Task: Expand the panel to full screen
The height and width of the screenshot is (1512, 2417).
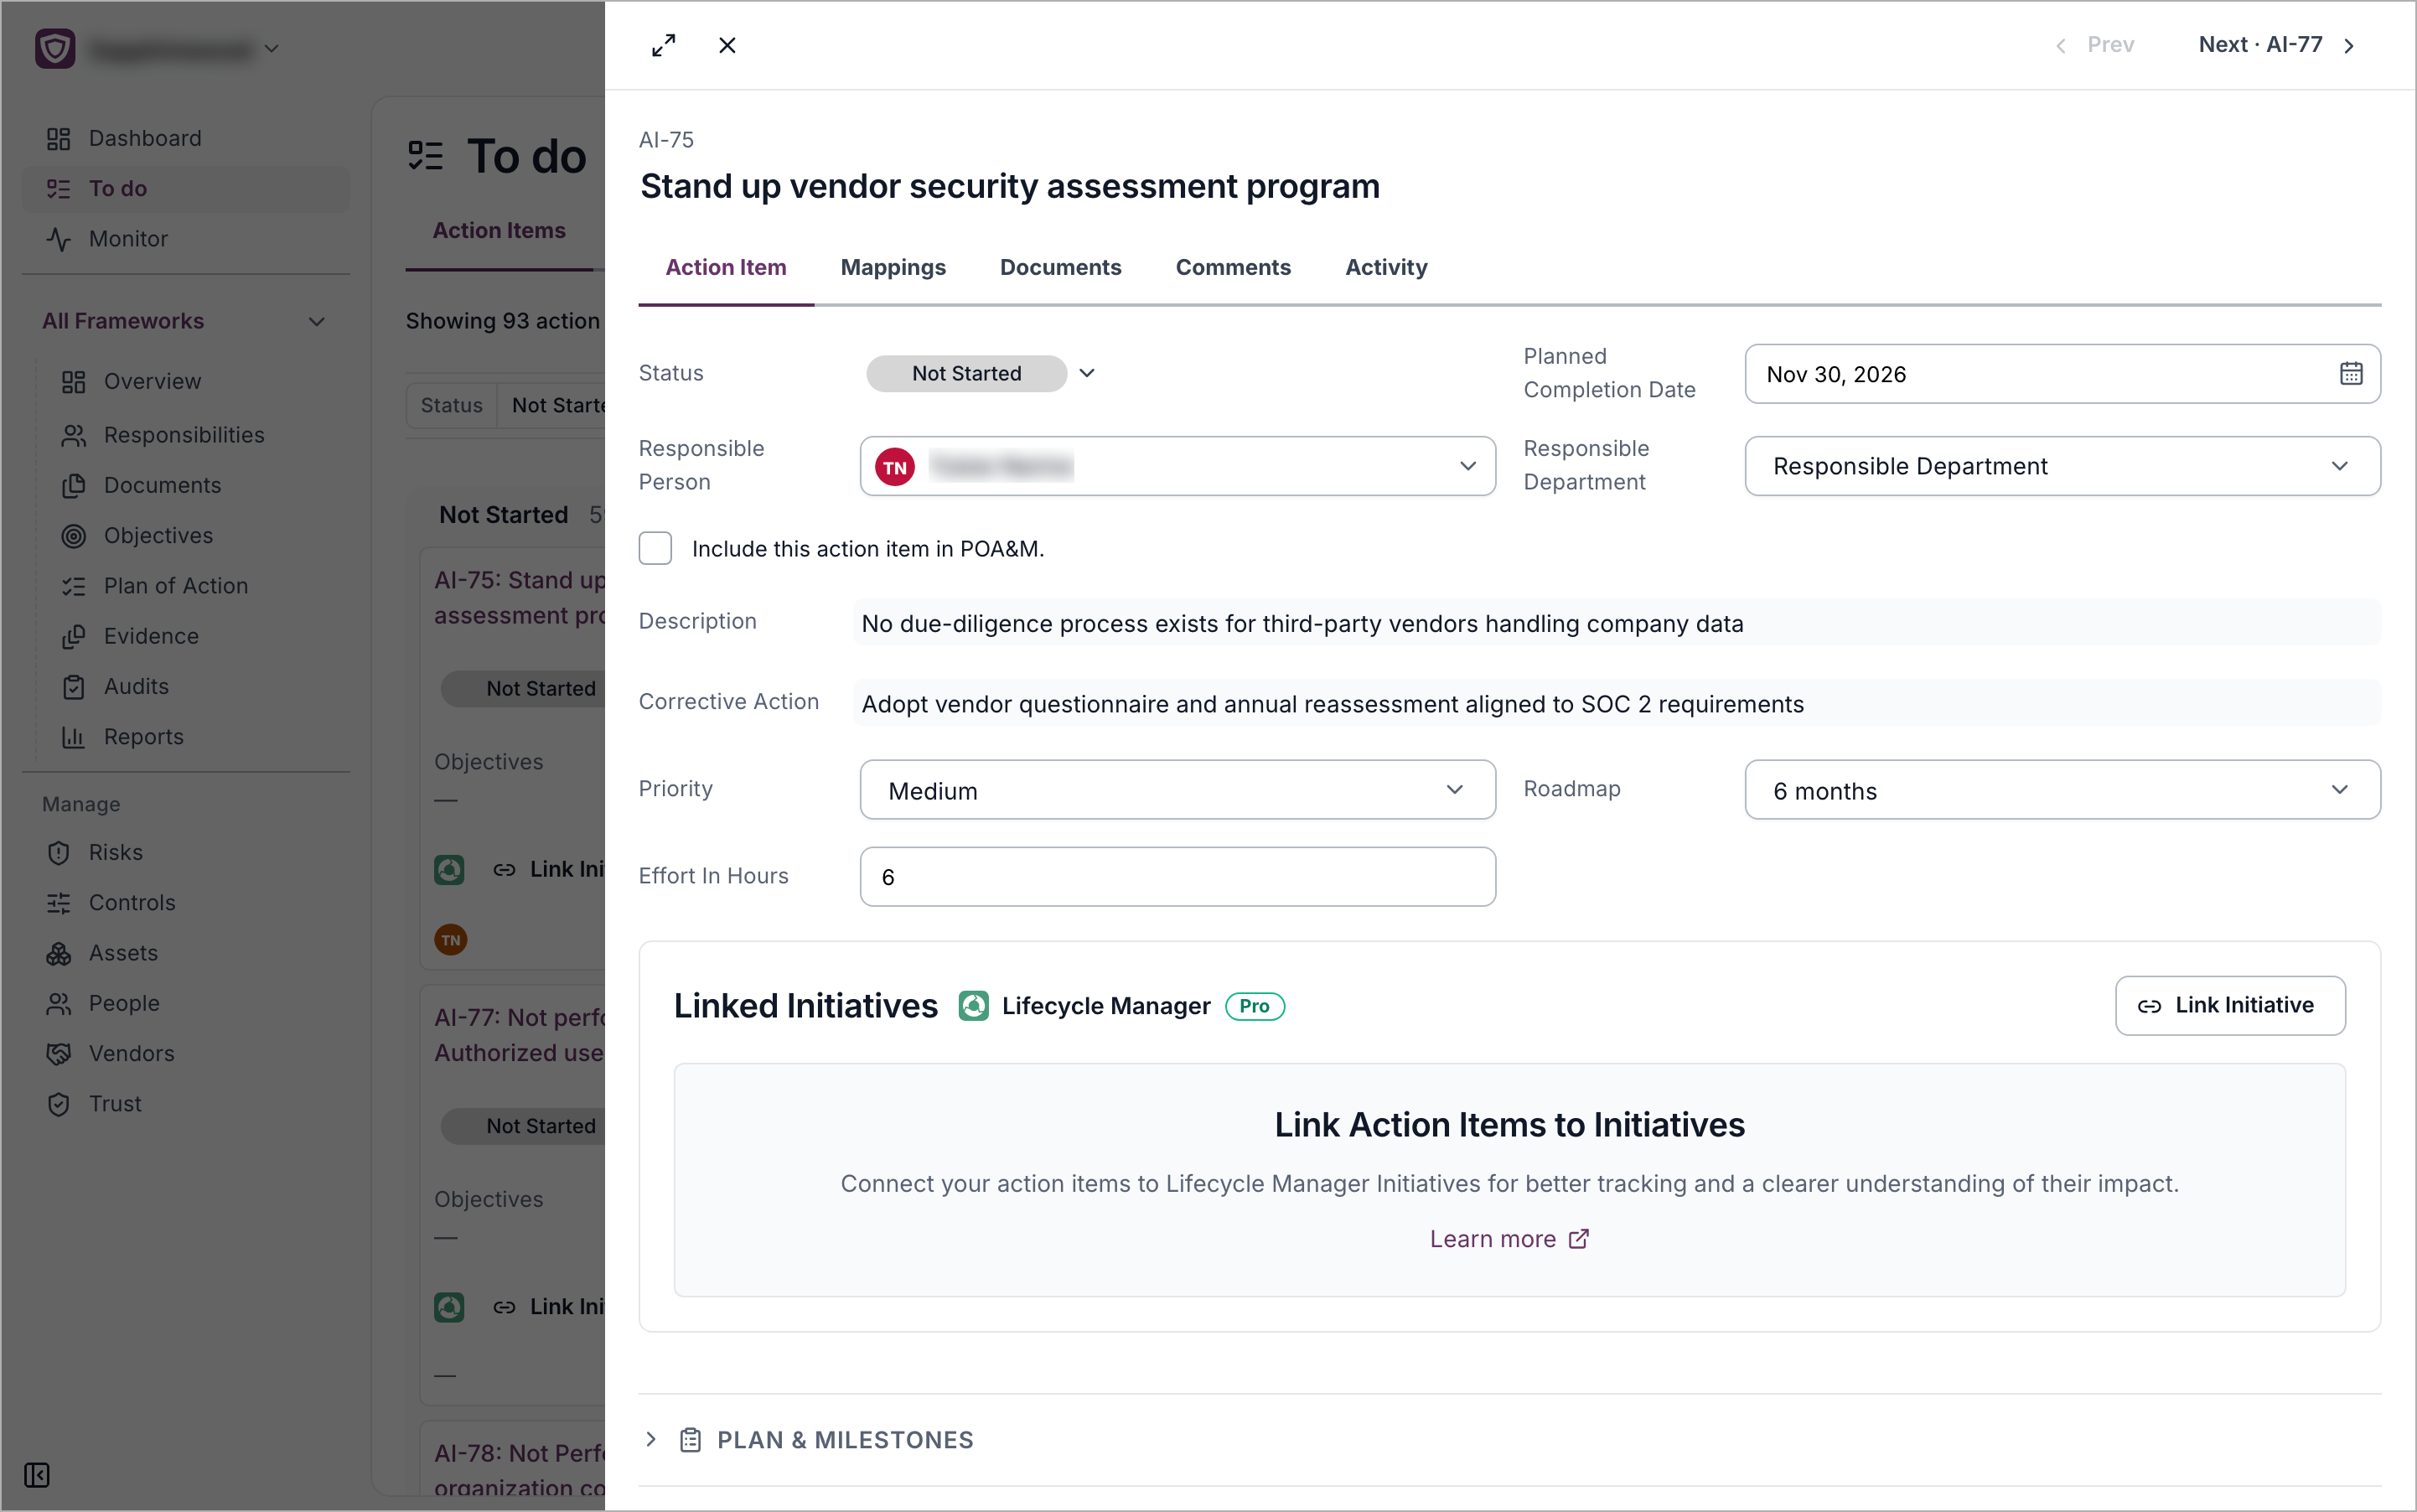Action: click(x=663, y=45)
